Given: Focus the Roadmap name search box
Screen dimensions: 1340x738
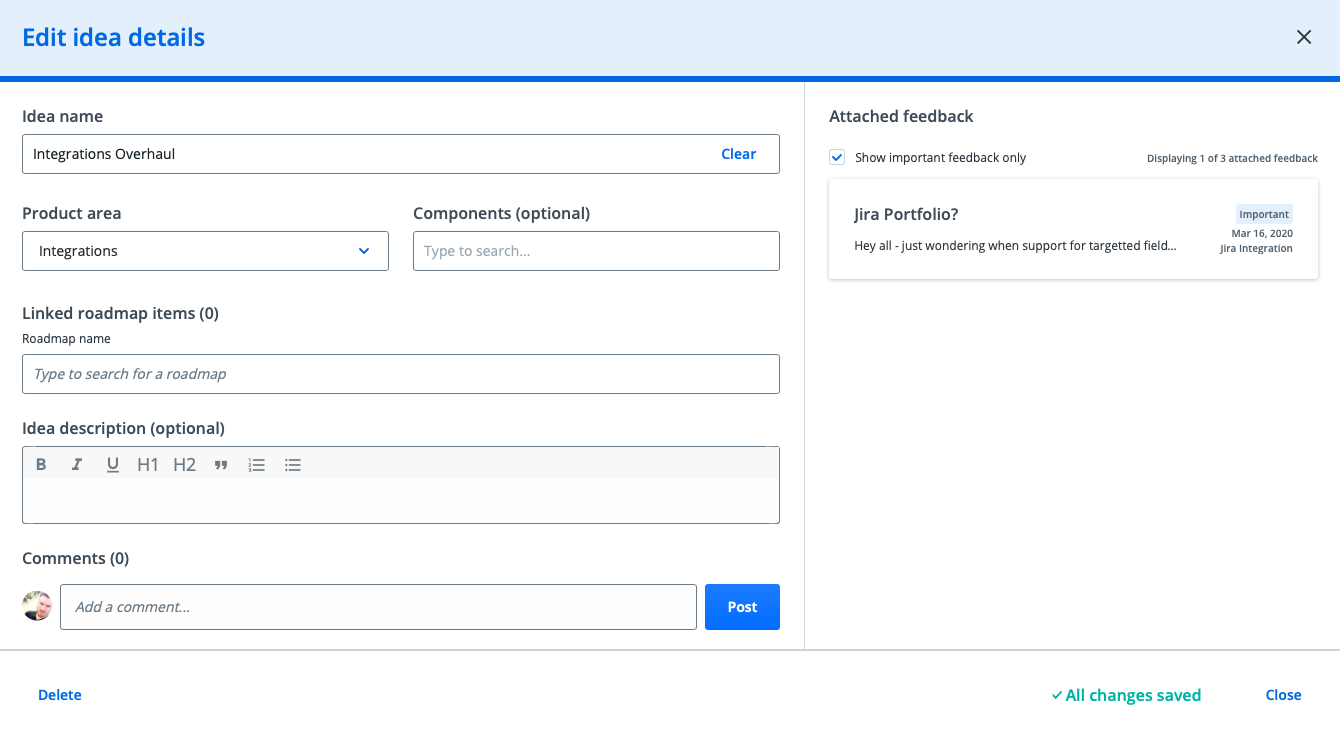Looking at the screenshot, I should (x=400, y=374).
